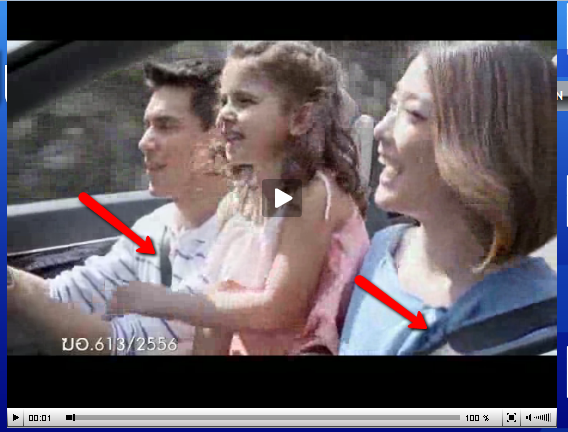Mute audio with the speaker icon
The image size is (568, 432).
(x=529, y=418)
